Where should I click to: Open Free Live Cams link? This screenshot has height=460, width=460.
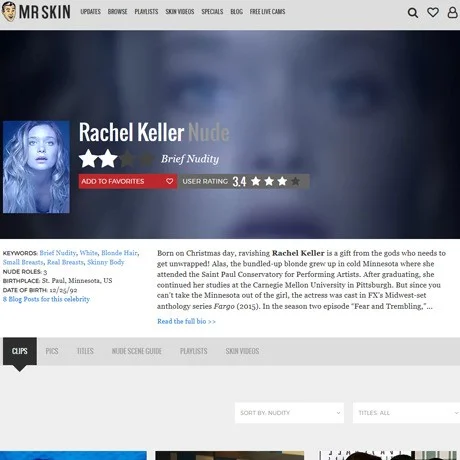pyautogui.click(x=267, y=12)
